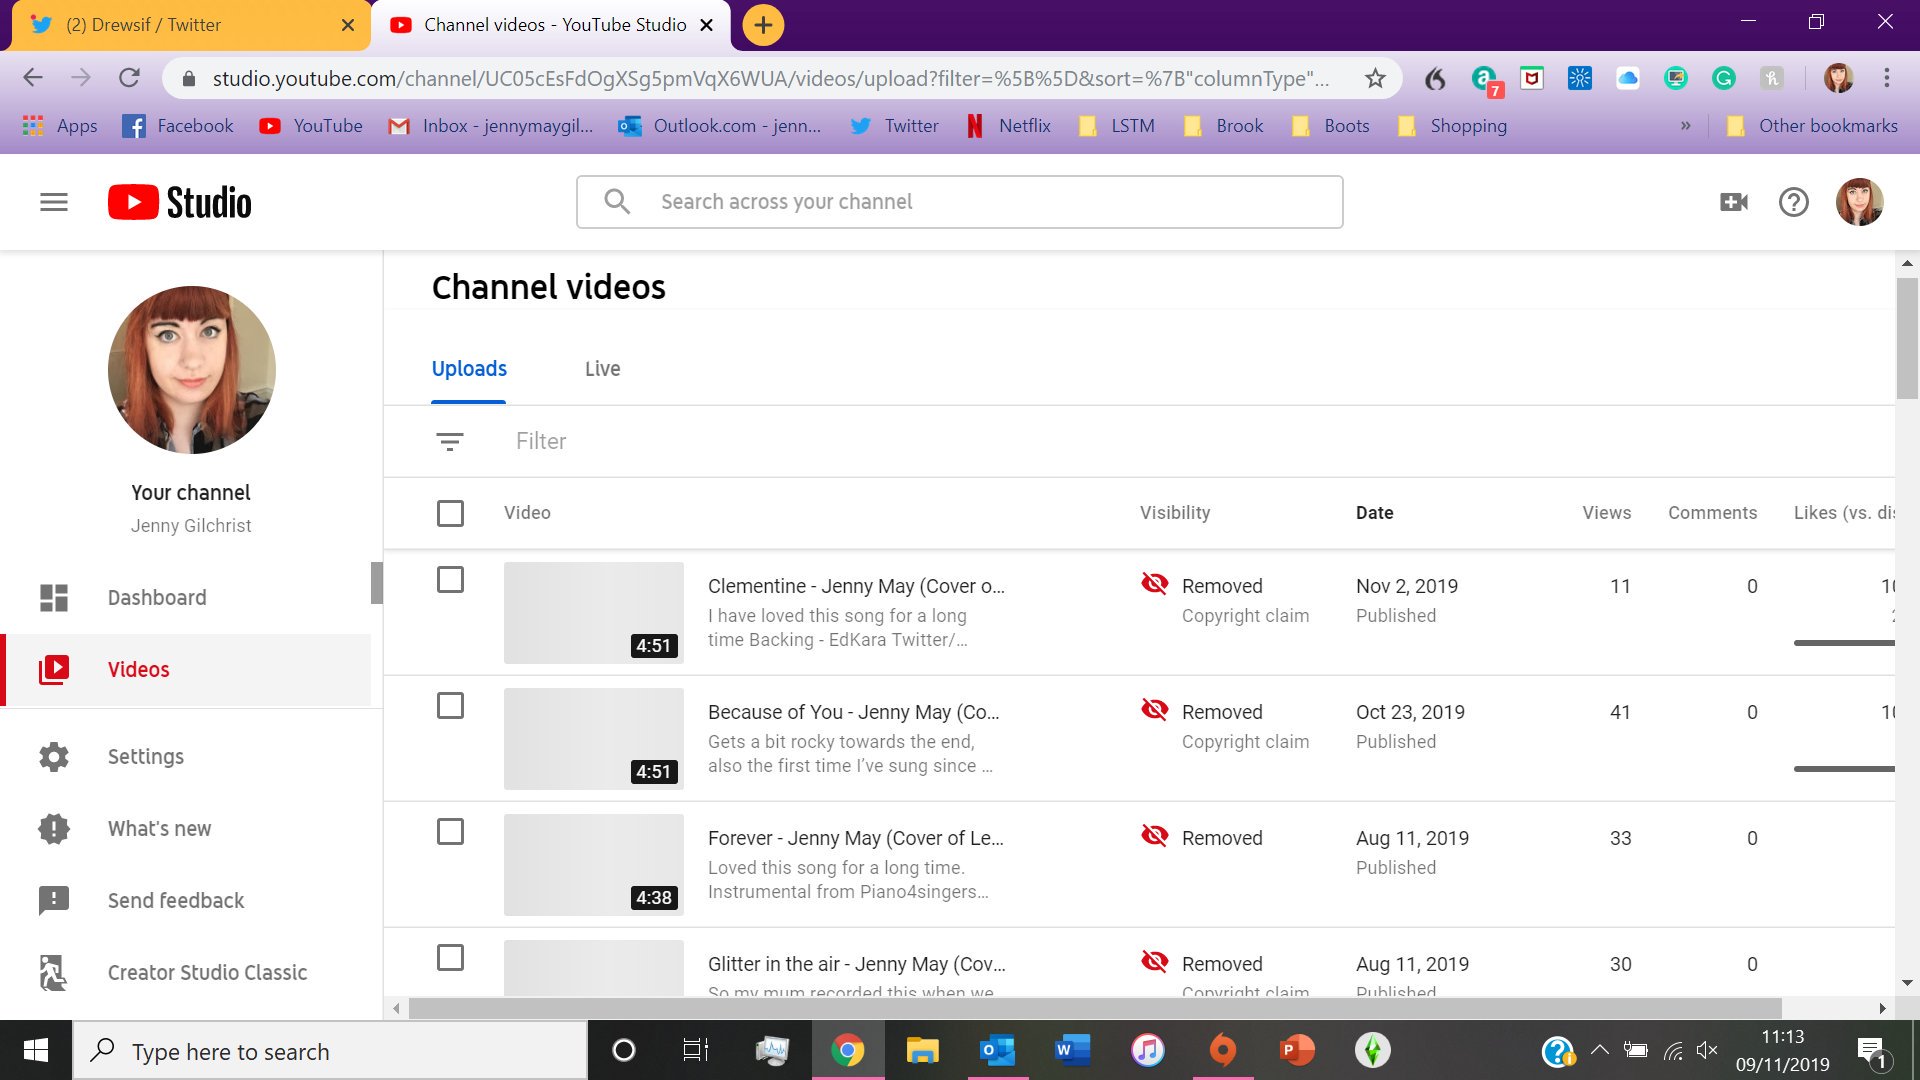The image size is (1920, 1080).
Task: Open your account avatar menu top right
Action: (x=1860, y=201)
